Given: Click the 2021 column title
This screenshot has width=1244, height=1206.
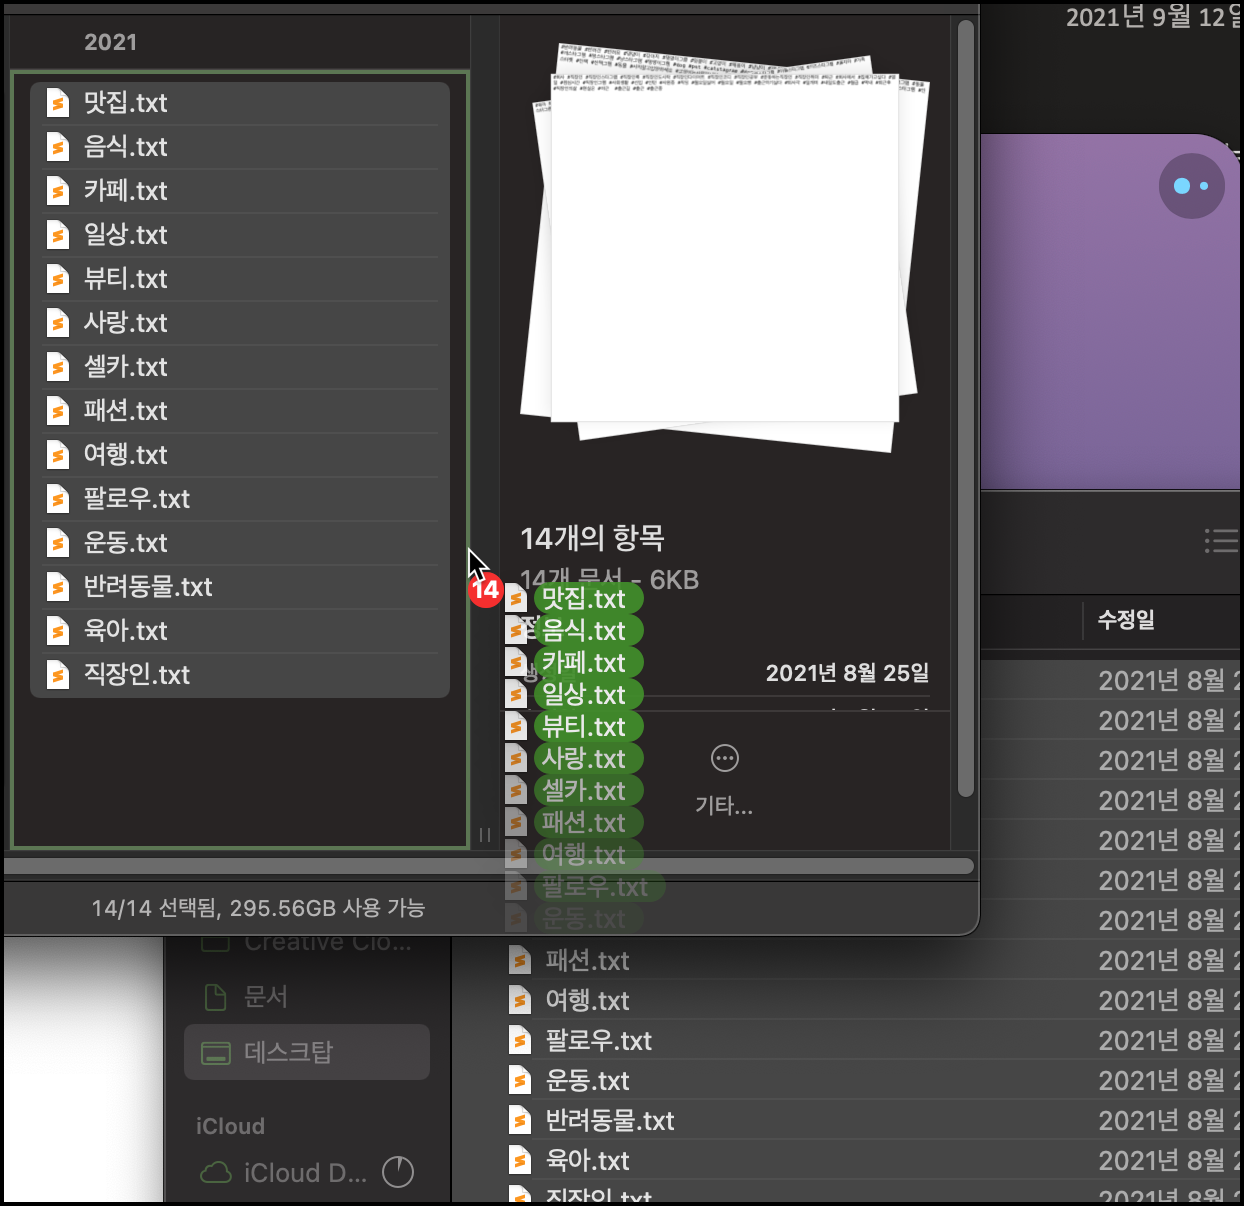Looking at the screenshot, I should coord(110,42).
